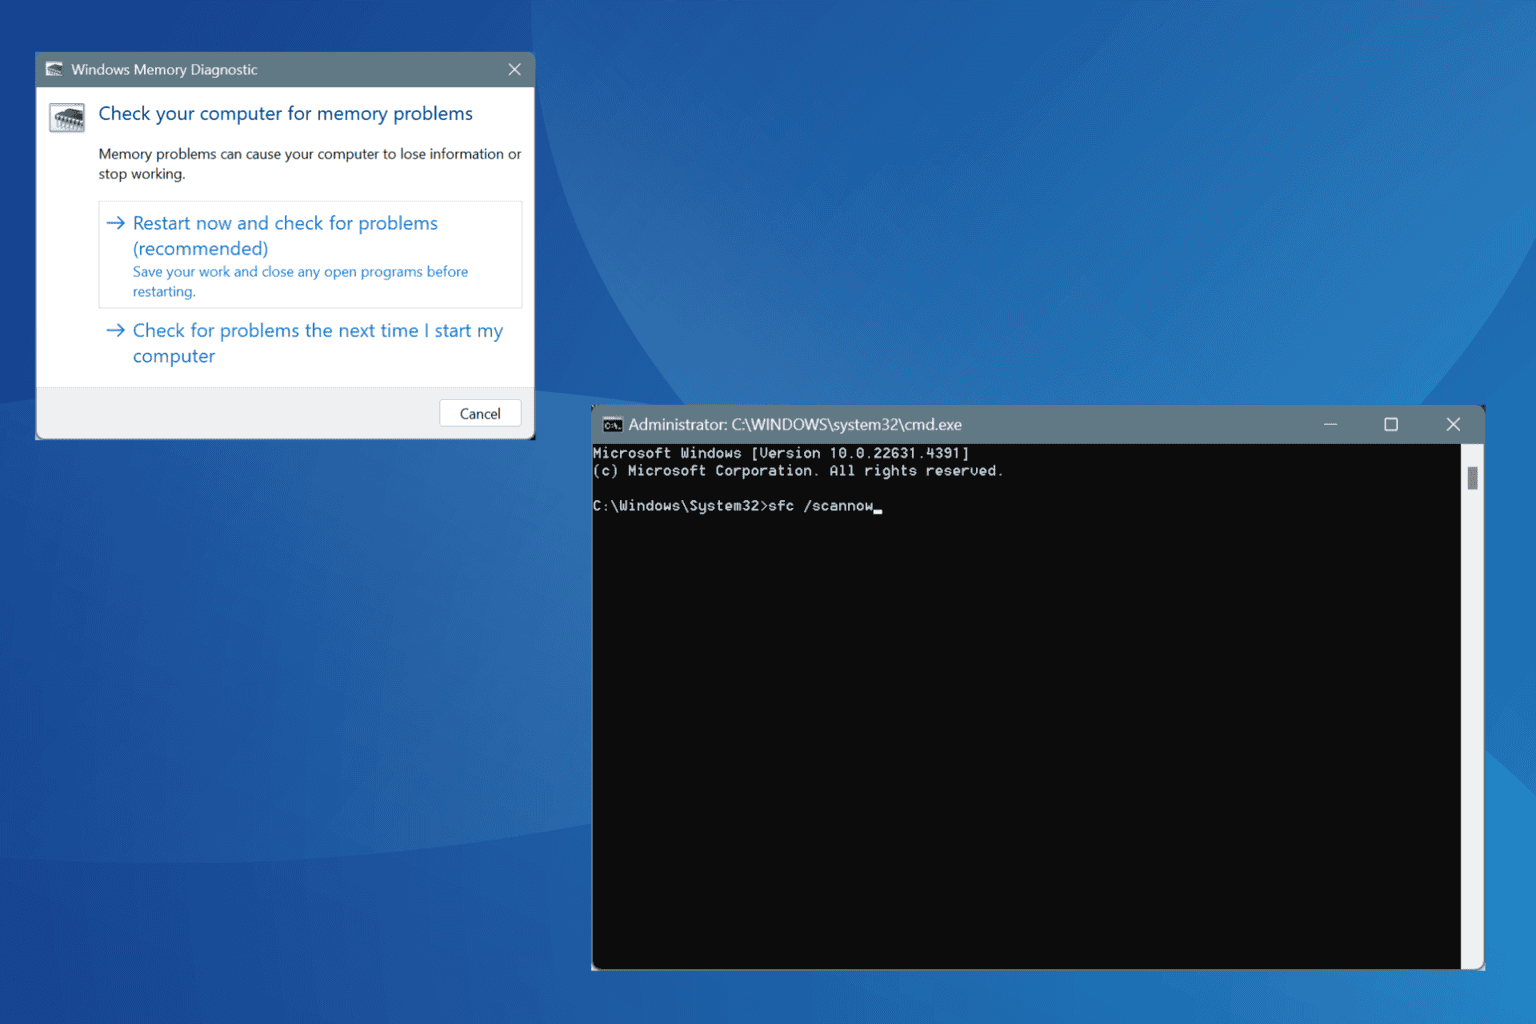The width and height of the screenshot is (1536, 1024).
Task: Click the Windows Memory Diagnostic title bar icon
Action: (54, 69)
